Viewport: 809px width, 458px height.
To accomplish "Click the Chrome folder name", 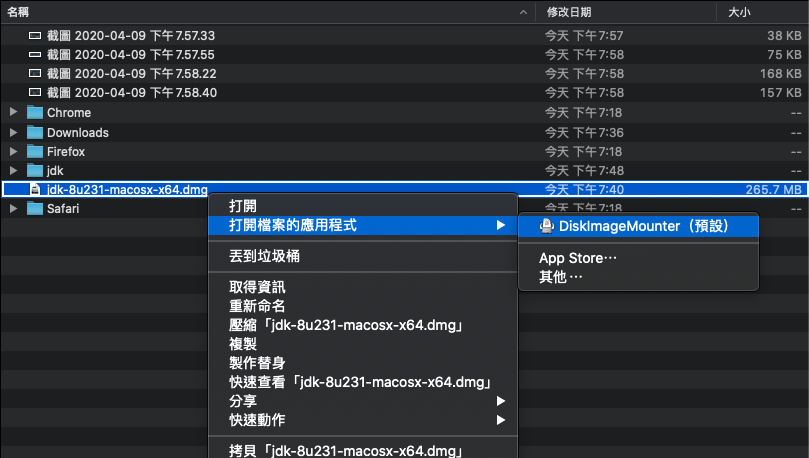I will point(69,112).
